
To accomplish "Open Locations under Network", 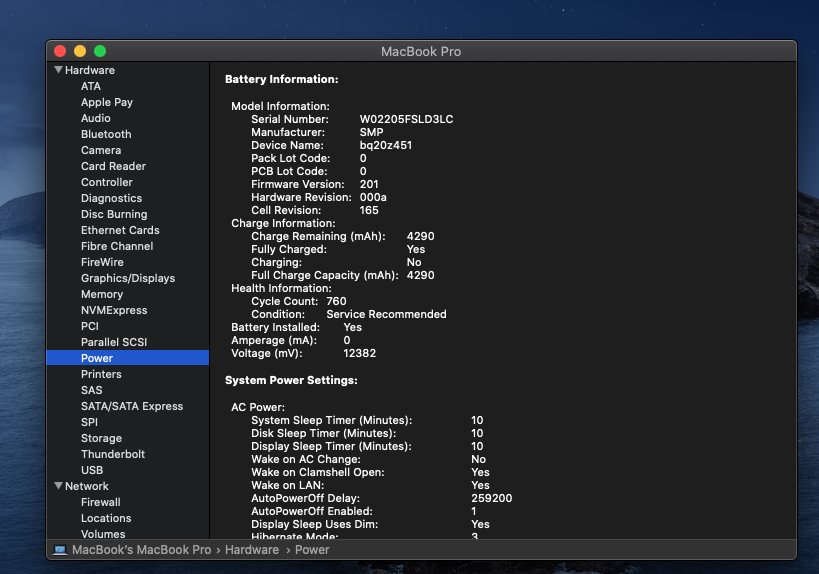I will point(106,518).
